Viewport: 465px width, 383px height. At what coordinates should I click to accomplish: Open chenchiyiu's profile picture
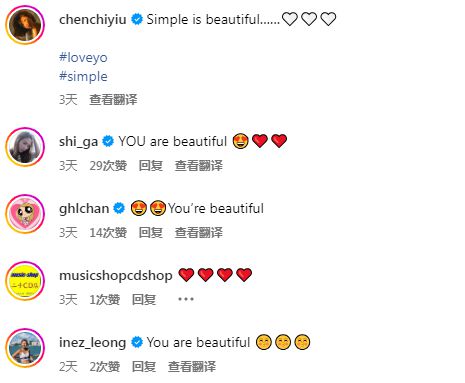25,25
